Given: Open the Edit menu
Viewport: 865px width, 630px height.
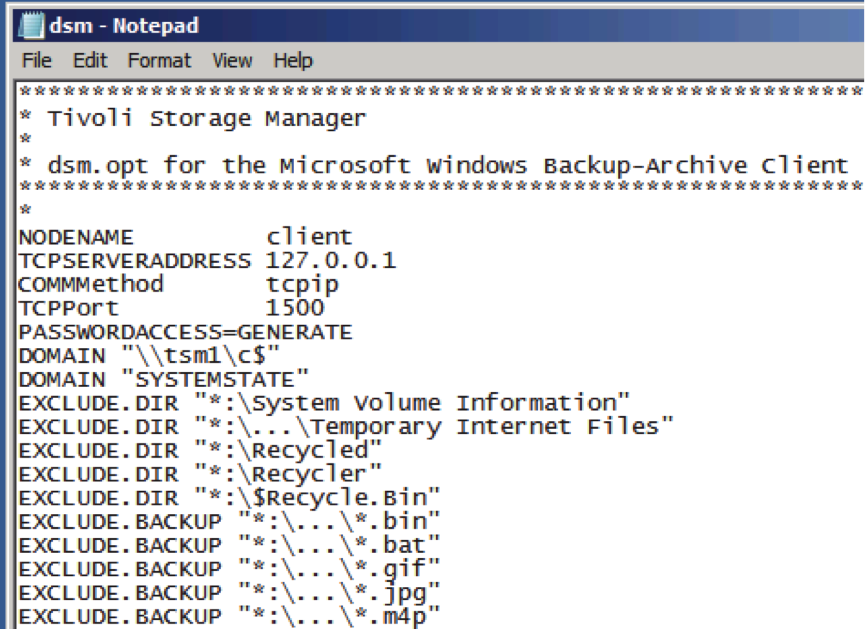Looking at the screenshot, I should [90, 60].
